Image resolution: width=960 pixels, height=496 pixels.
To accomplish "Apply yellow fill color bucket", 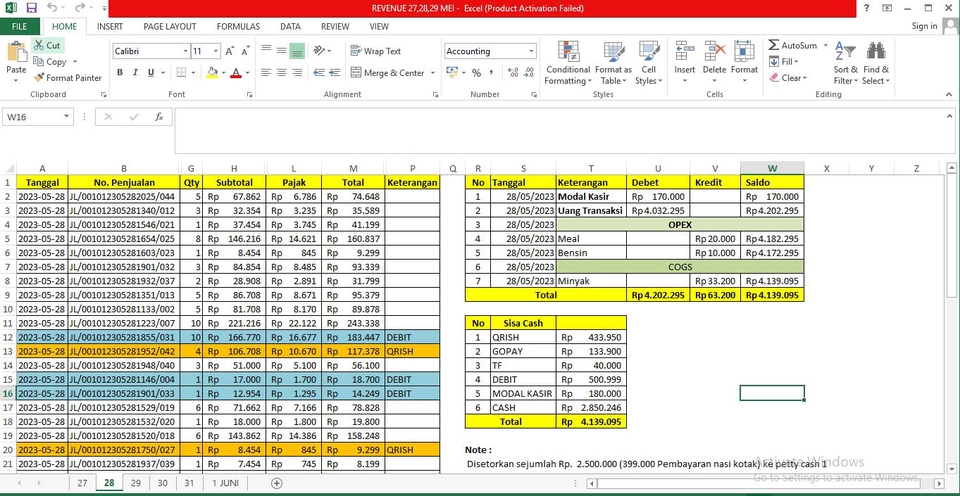I will pos(212,72).
